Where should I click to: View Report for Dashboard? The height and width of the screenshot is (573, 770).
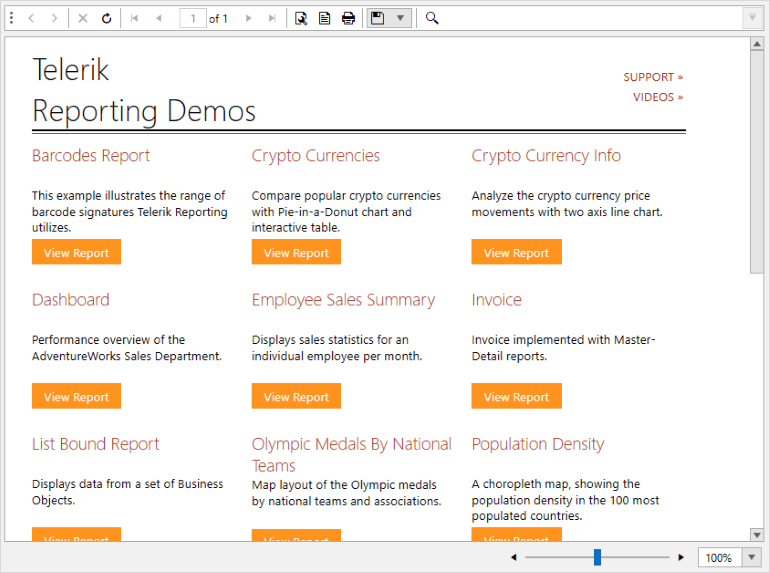coord(76,396)
